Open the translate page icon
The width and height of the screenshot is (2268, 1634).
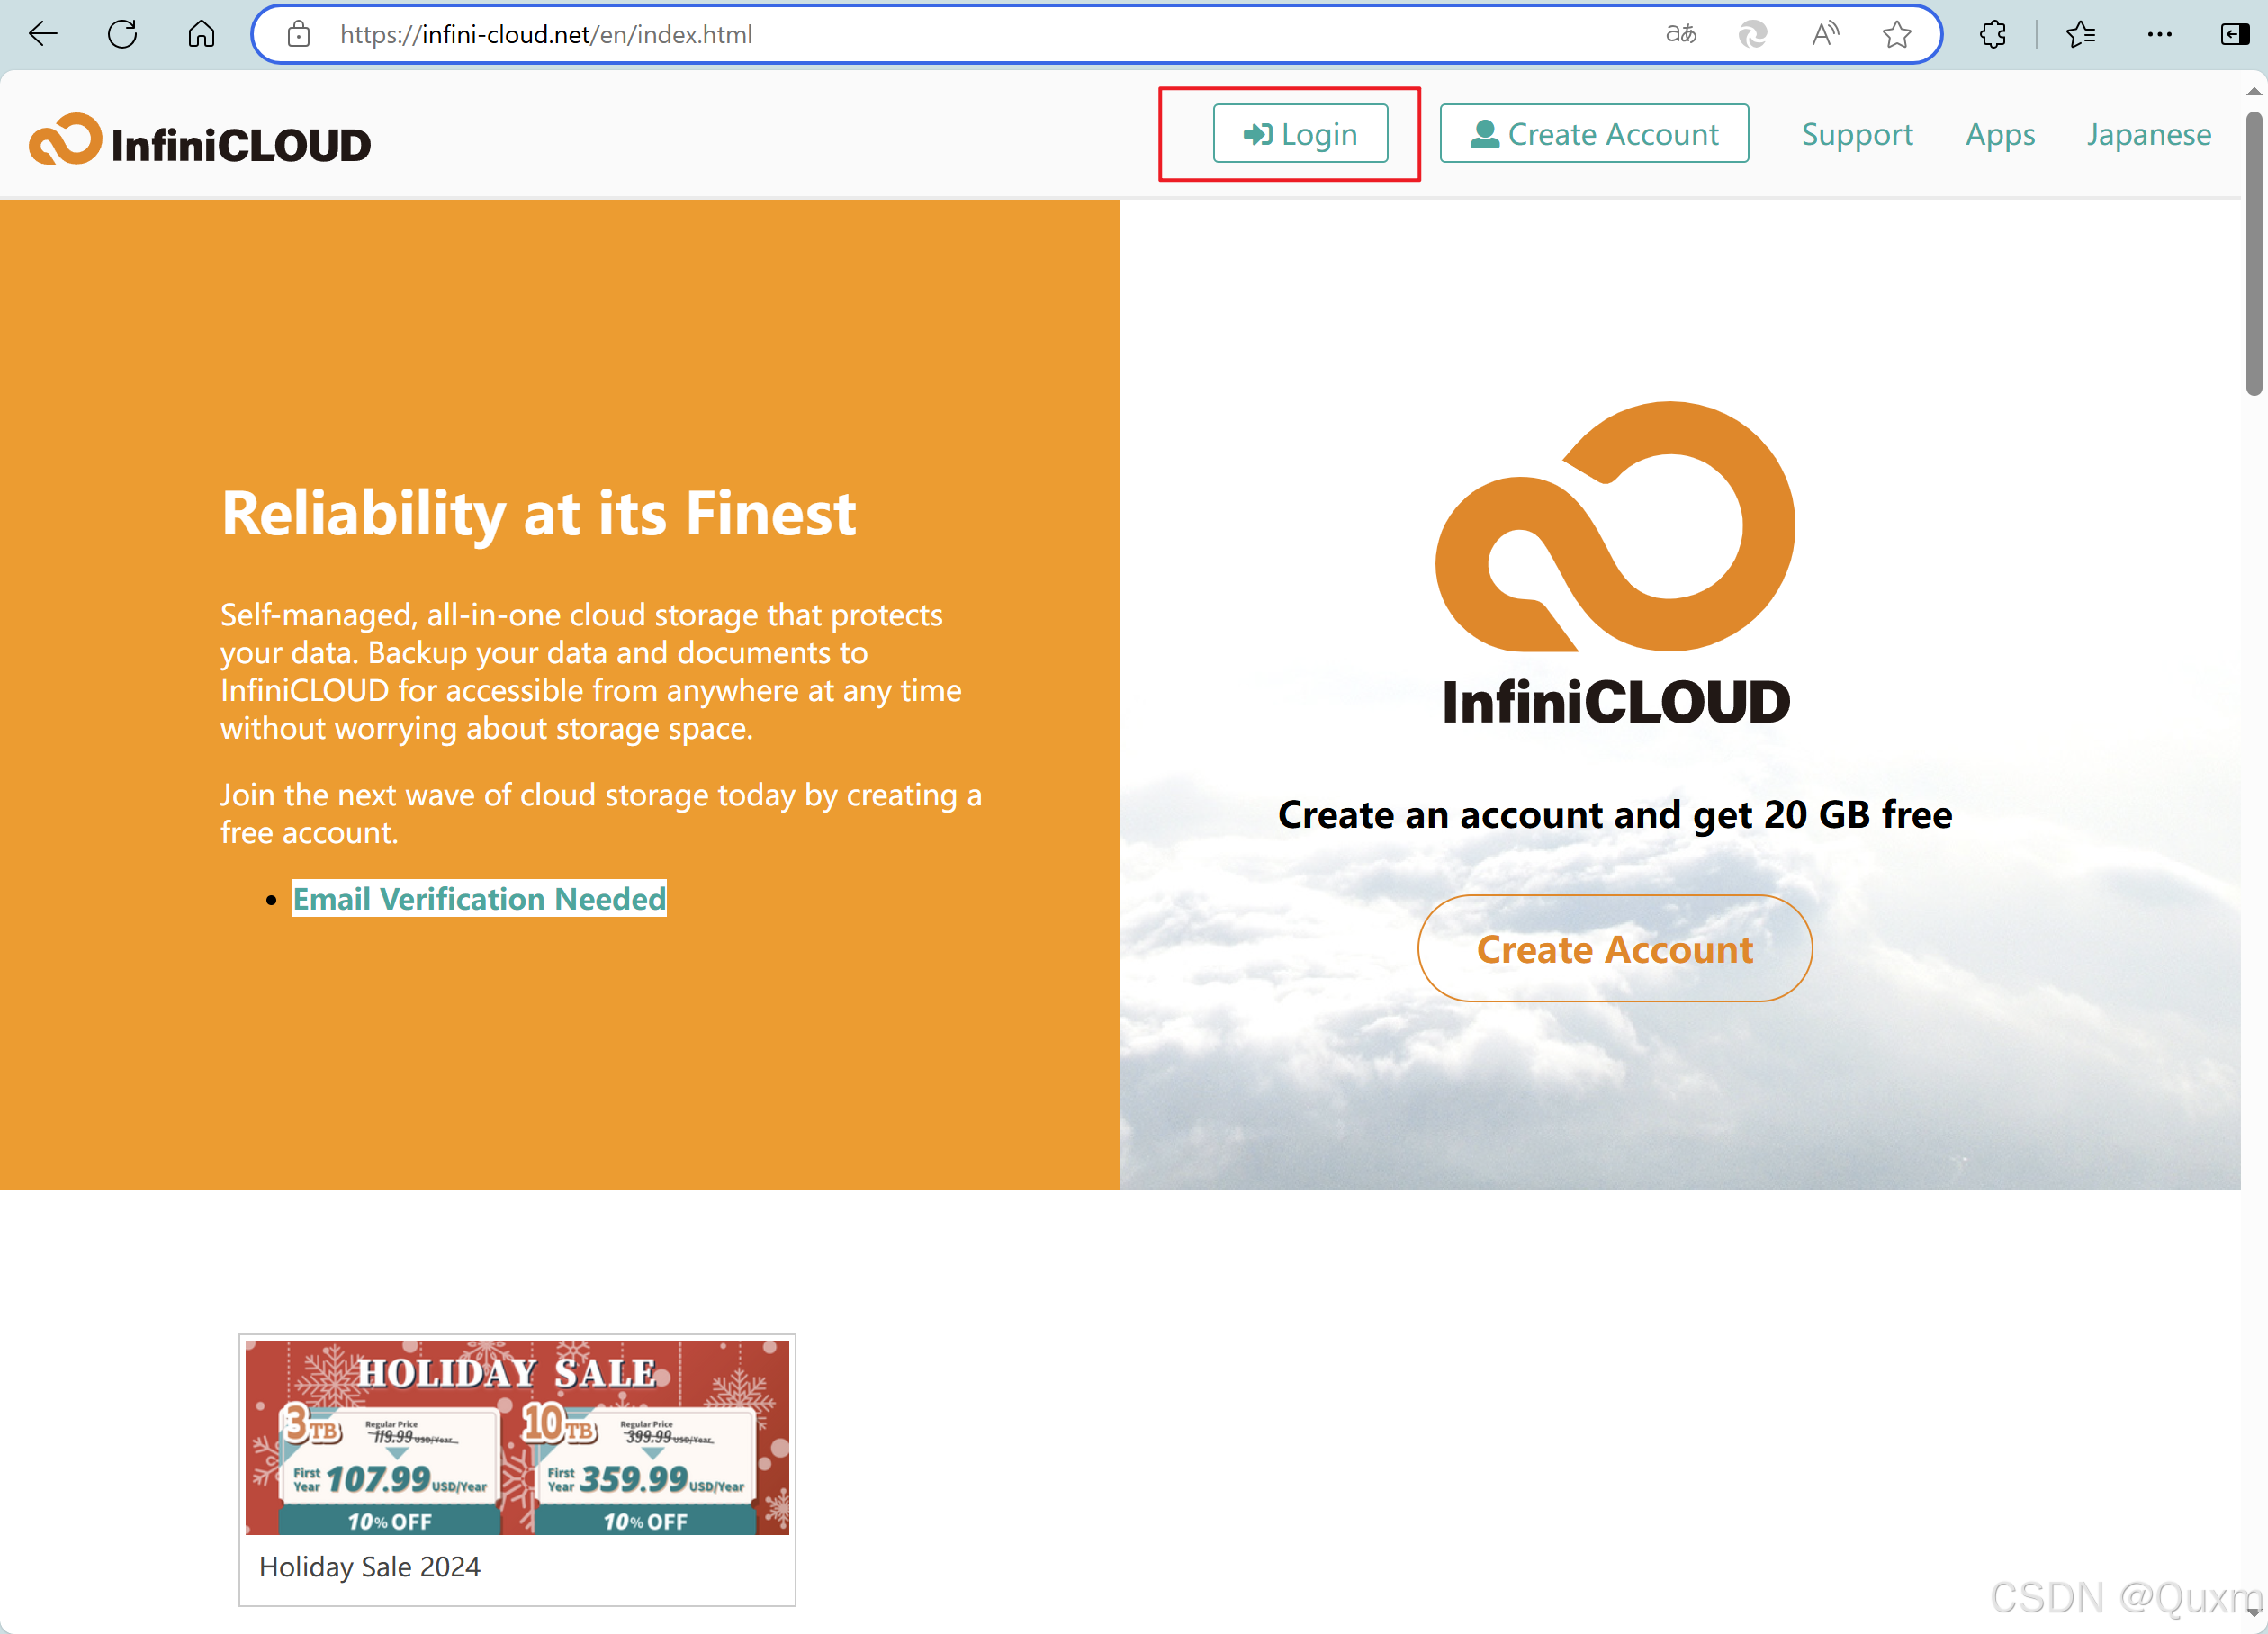click(x=1680, y=34)
